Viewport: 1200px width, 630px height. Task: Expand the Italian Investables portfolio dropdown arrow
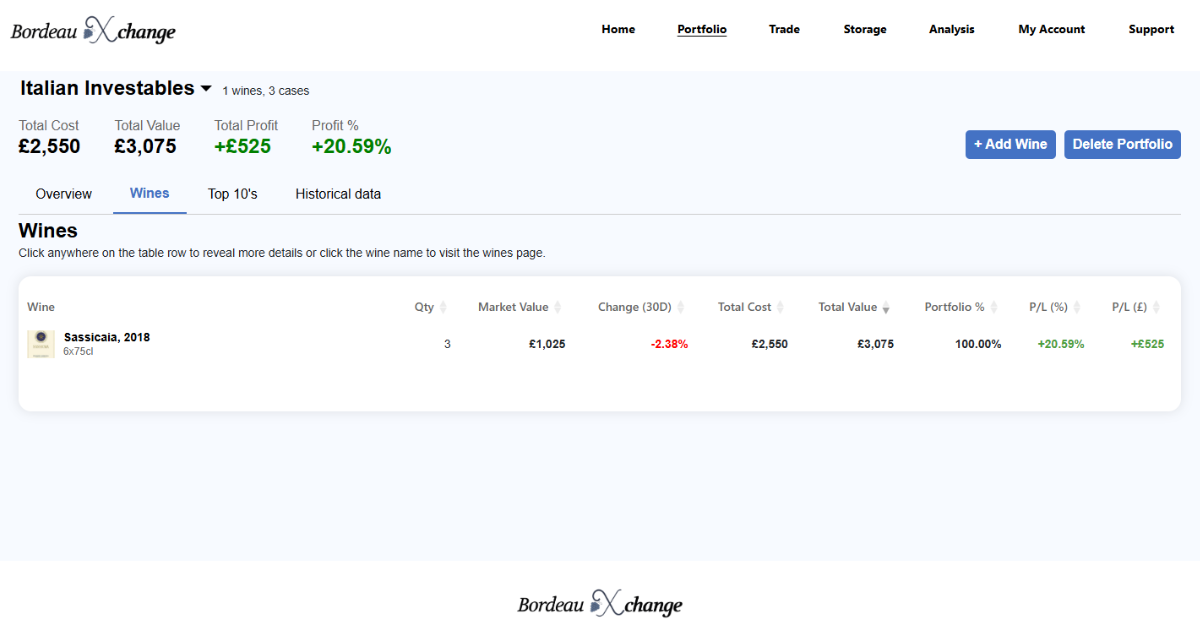tap(206, 89)
